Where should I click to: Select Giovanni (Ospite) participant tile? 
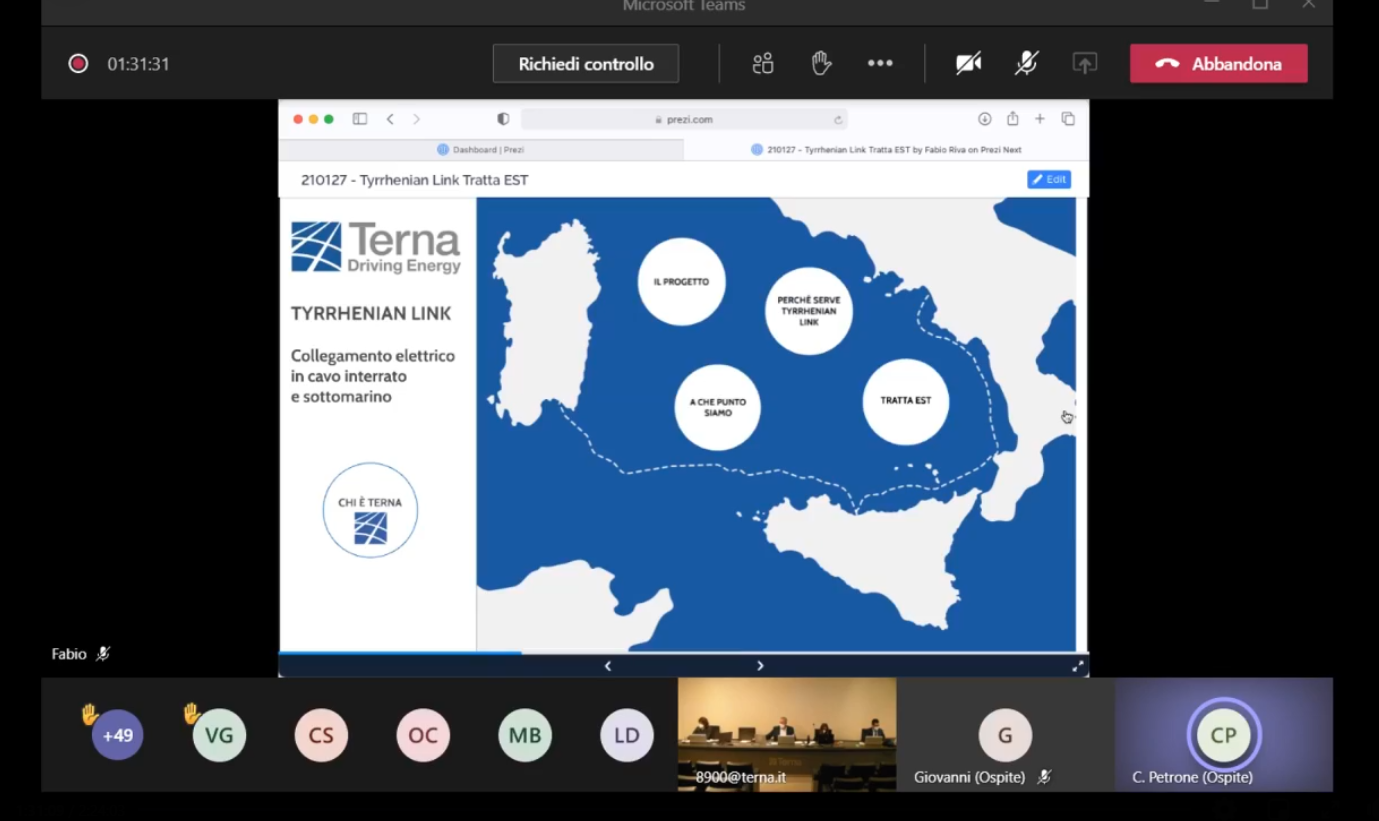click(1005, 735)
